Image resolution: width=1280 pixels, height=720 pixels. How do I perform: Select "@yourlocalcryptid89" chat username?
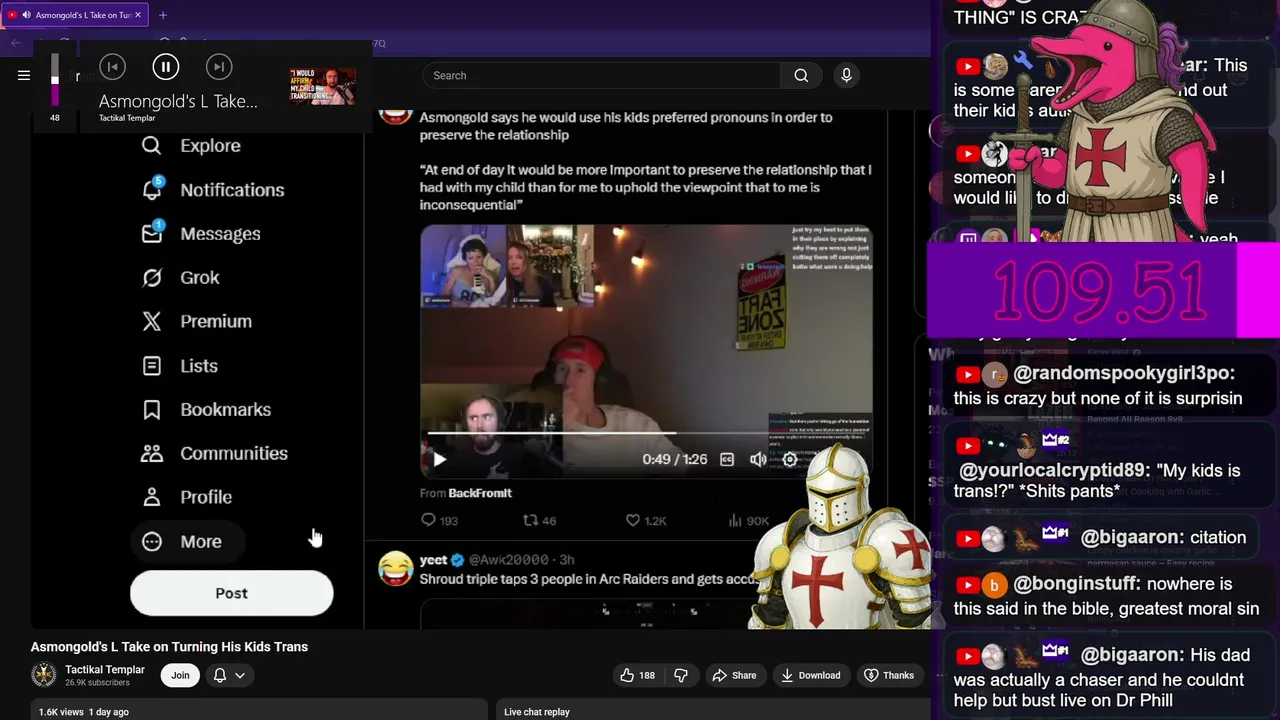(x=1055, y=470)
